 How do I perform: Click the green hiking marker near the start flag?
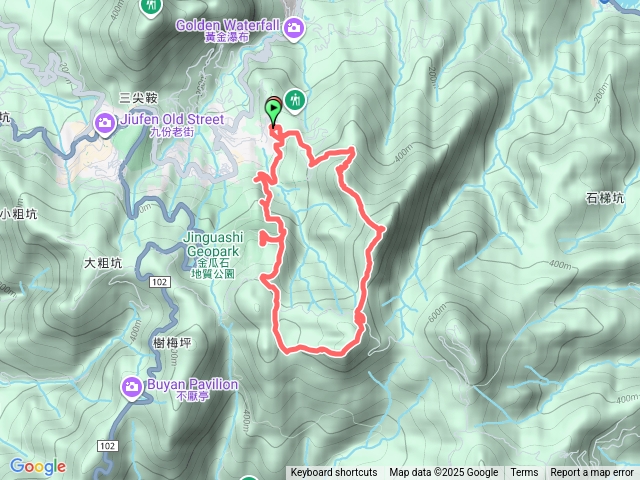pos(295,101)
